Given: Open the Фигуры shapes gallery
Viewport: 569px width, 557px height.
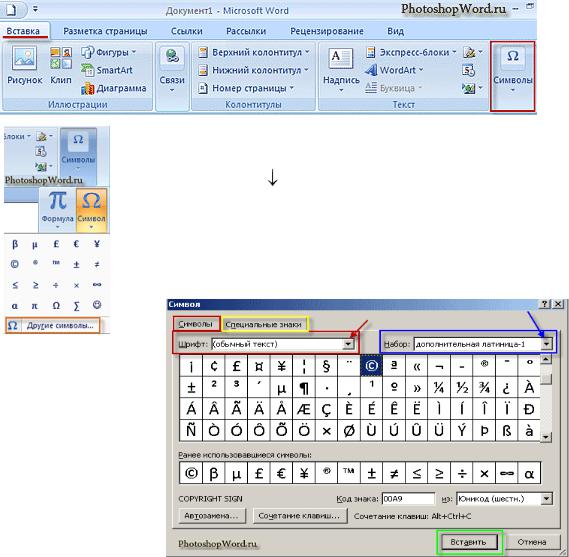Looking at the screenshot, I should pyautogui.click(x=109, y=52).
